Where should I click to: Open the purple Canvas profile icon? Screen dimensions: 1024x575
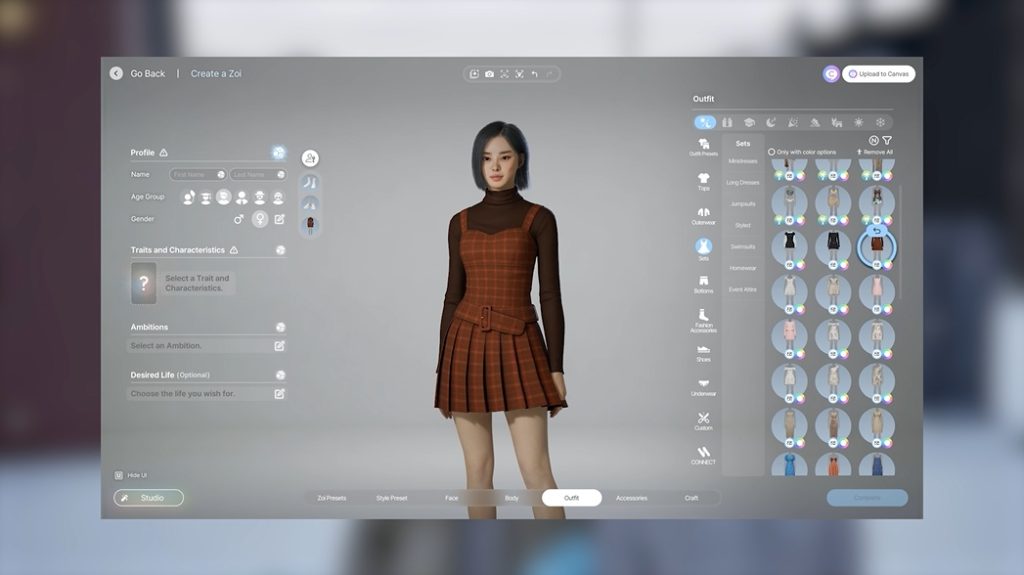tap(831, 74)
